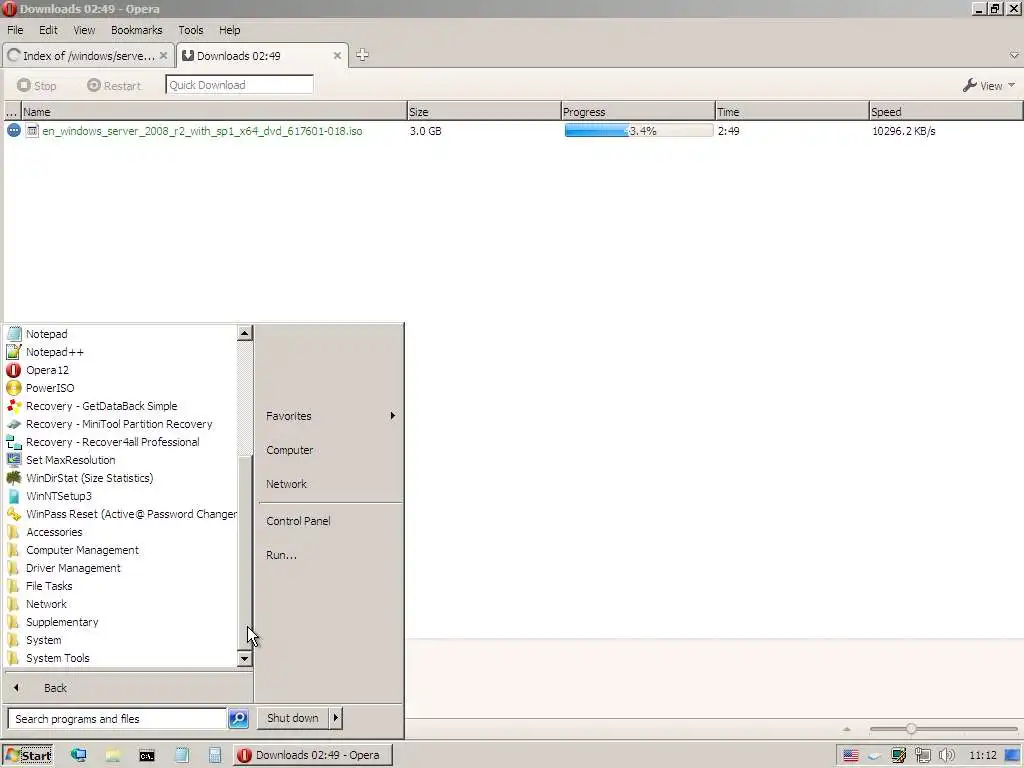The width and height of the screenshot is (1024, 768).
Task: Open the tab list dropdown arrow on the tab bar
Action: pos(1014,56)
